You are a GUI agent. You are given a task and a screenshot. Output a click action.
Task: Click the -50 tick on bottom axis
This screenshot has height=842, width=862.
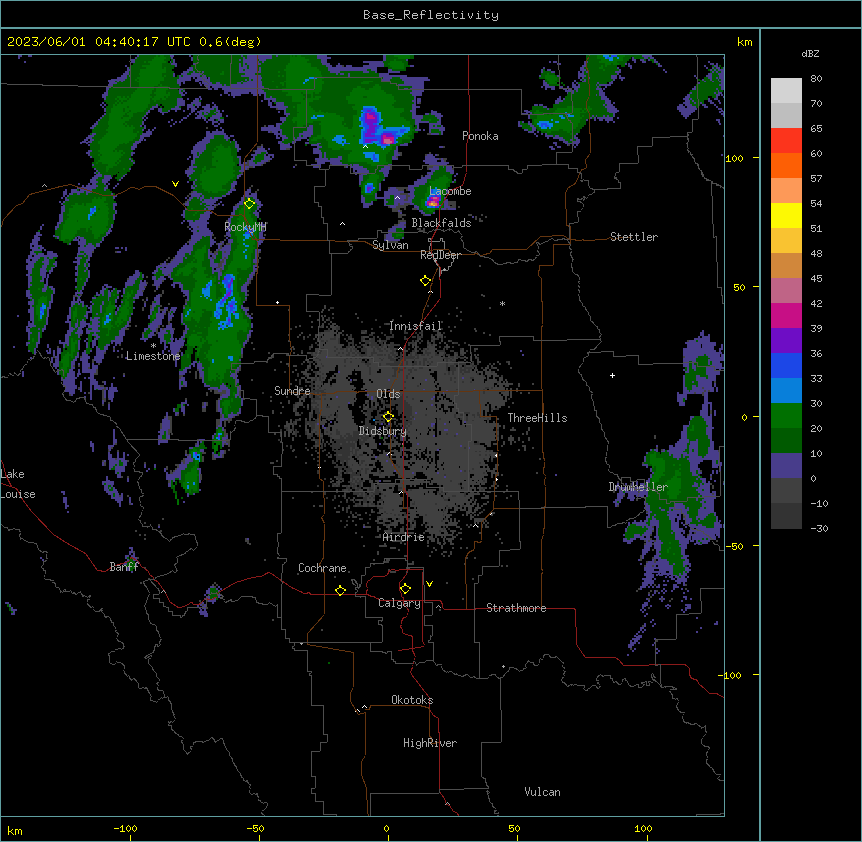255,828
